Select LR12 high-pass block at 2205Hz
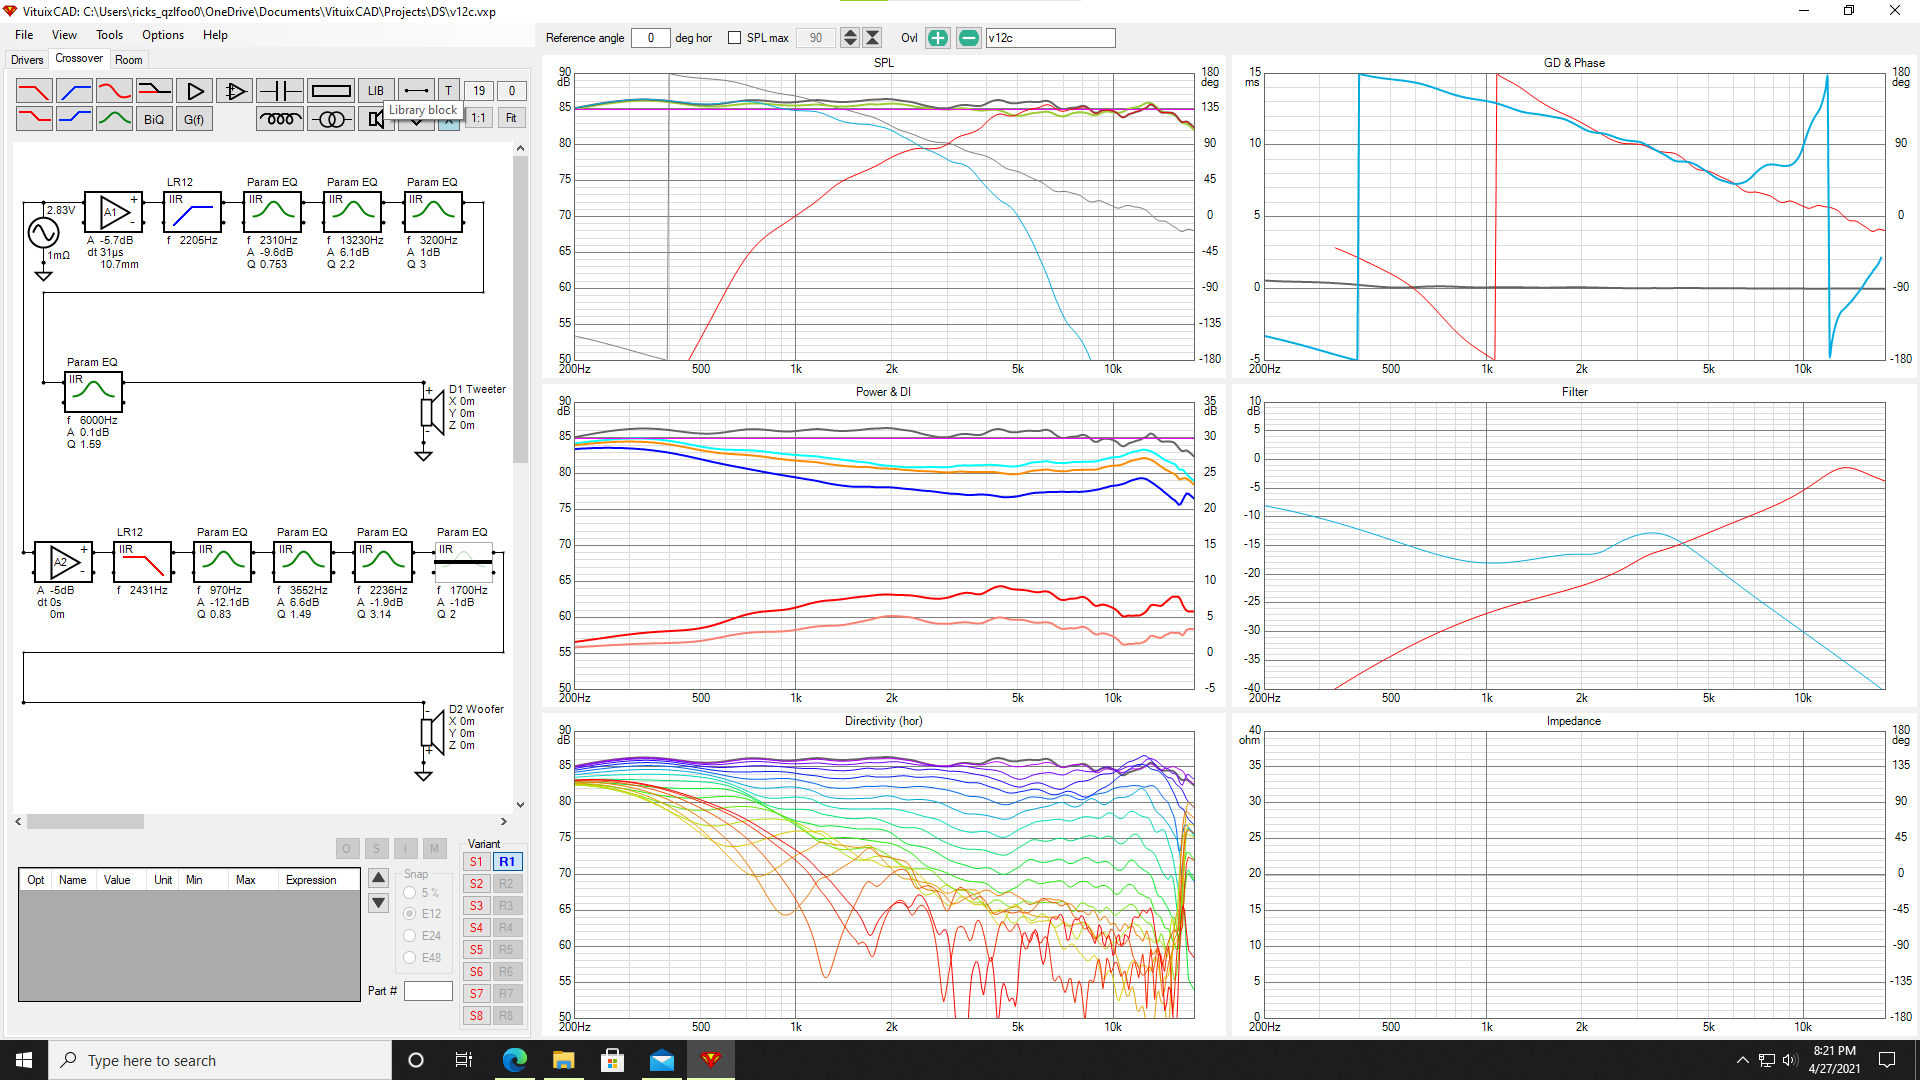This screenshot has width=1920, height=1080. tap(192, 212)
